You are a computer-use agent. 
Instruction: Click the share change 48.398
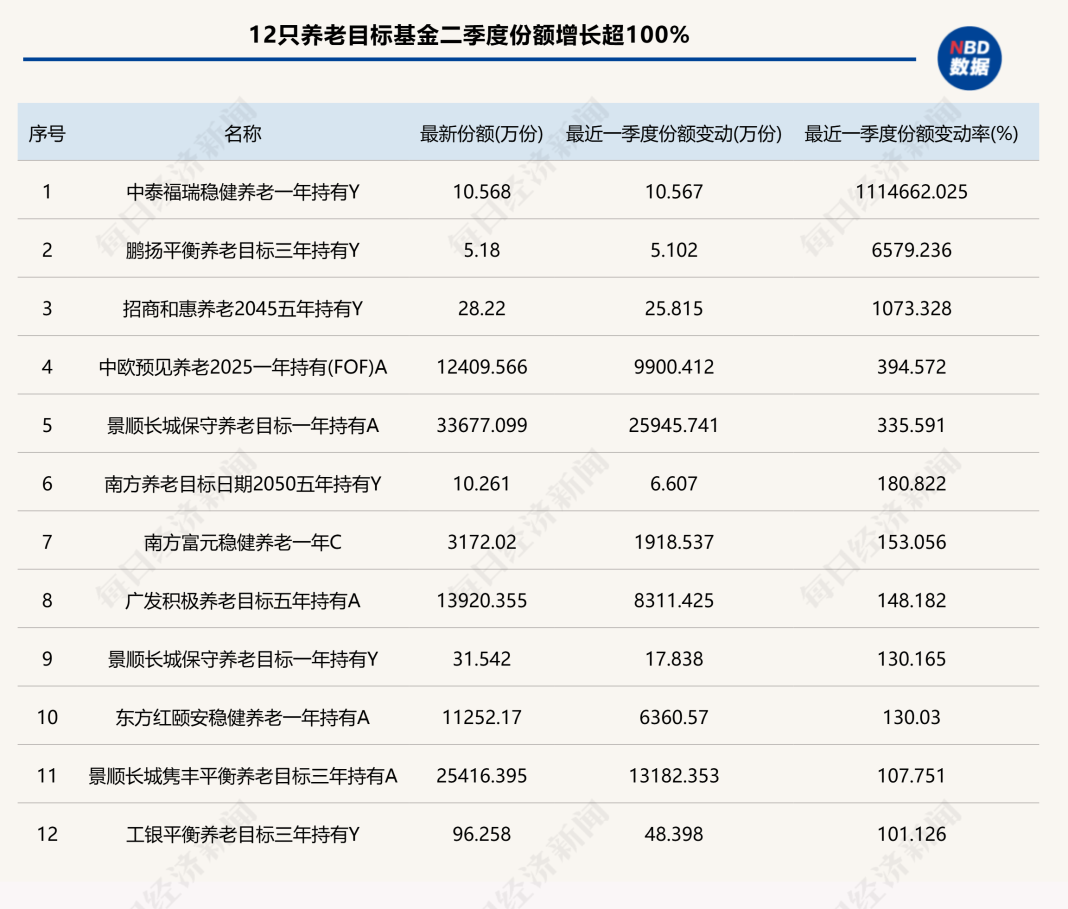674,835
